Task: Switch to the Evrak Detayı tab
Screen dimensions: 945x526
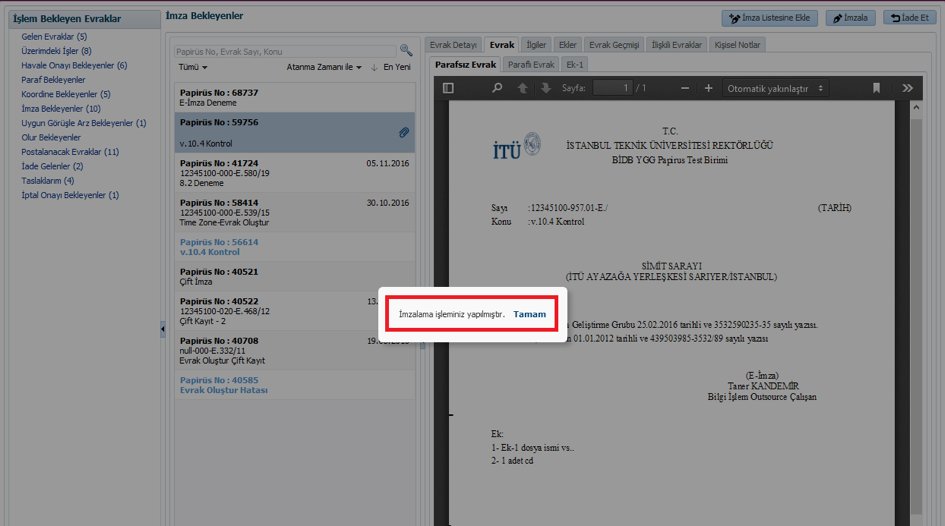Action: [x=453, y=45]
